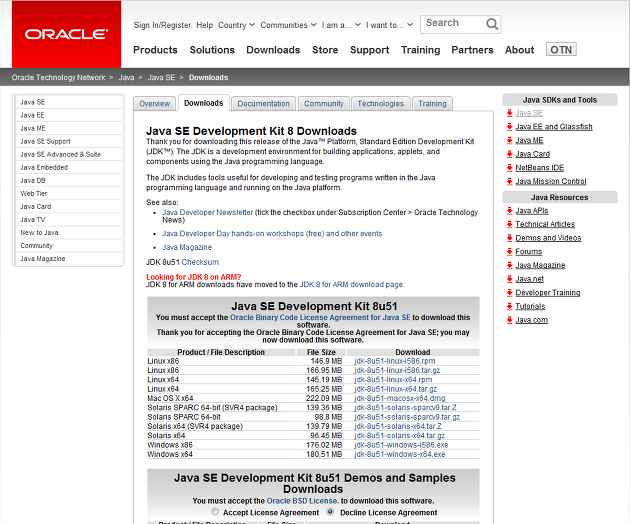Switch to the Technologies tab
The image size is (630, 524).
coord(381,104)
